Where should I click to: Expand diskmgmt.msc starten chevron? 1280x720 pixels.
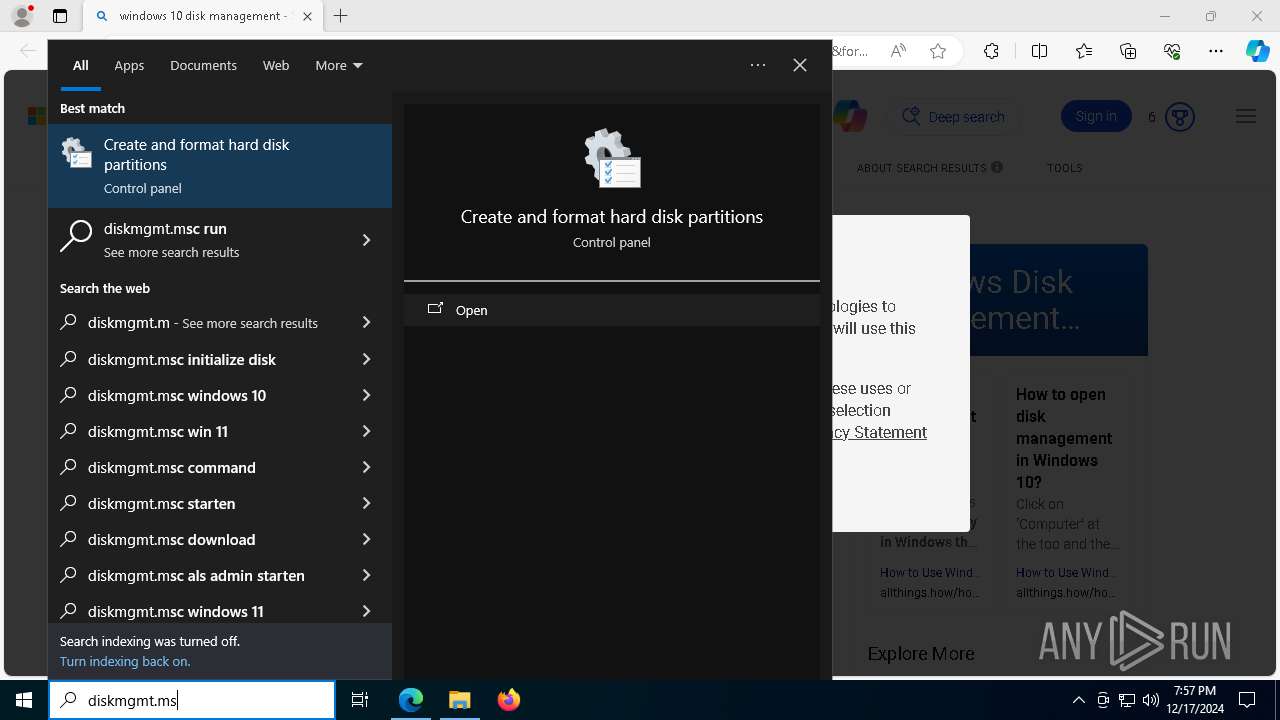point(366,503)
